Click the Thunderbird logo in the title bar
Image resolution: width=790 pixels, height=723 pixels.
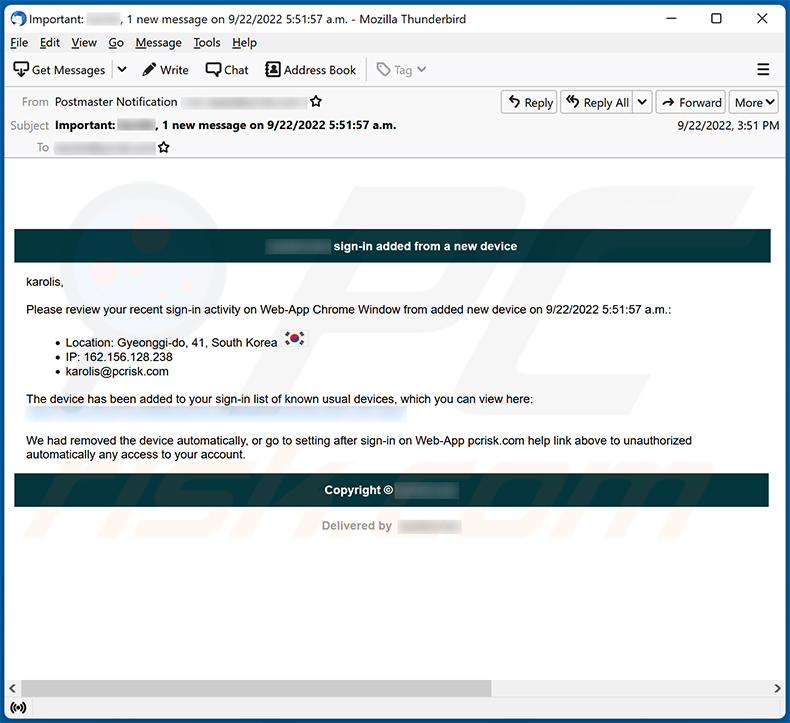coord(18,19)
